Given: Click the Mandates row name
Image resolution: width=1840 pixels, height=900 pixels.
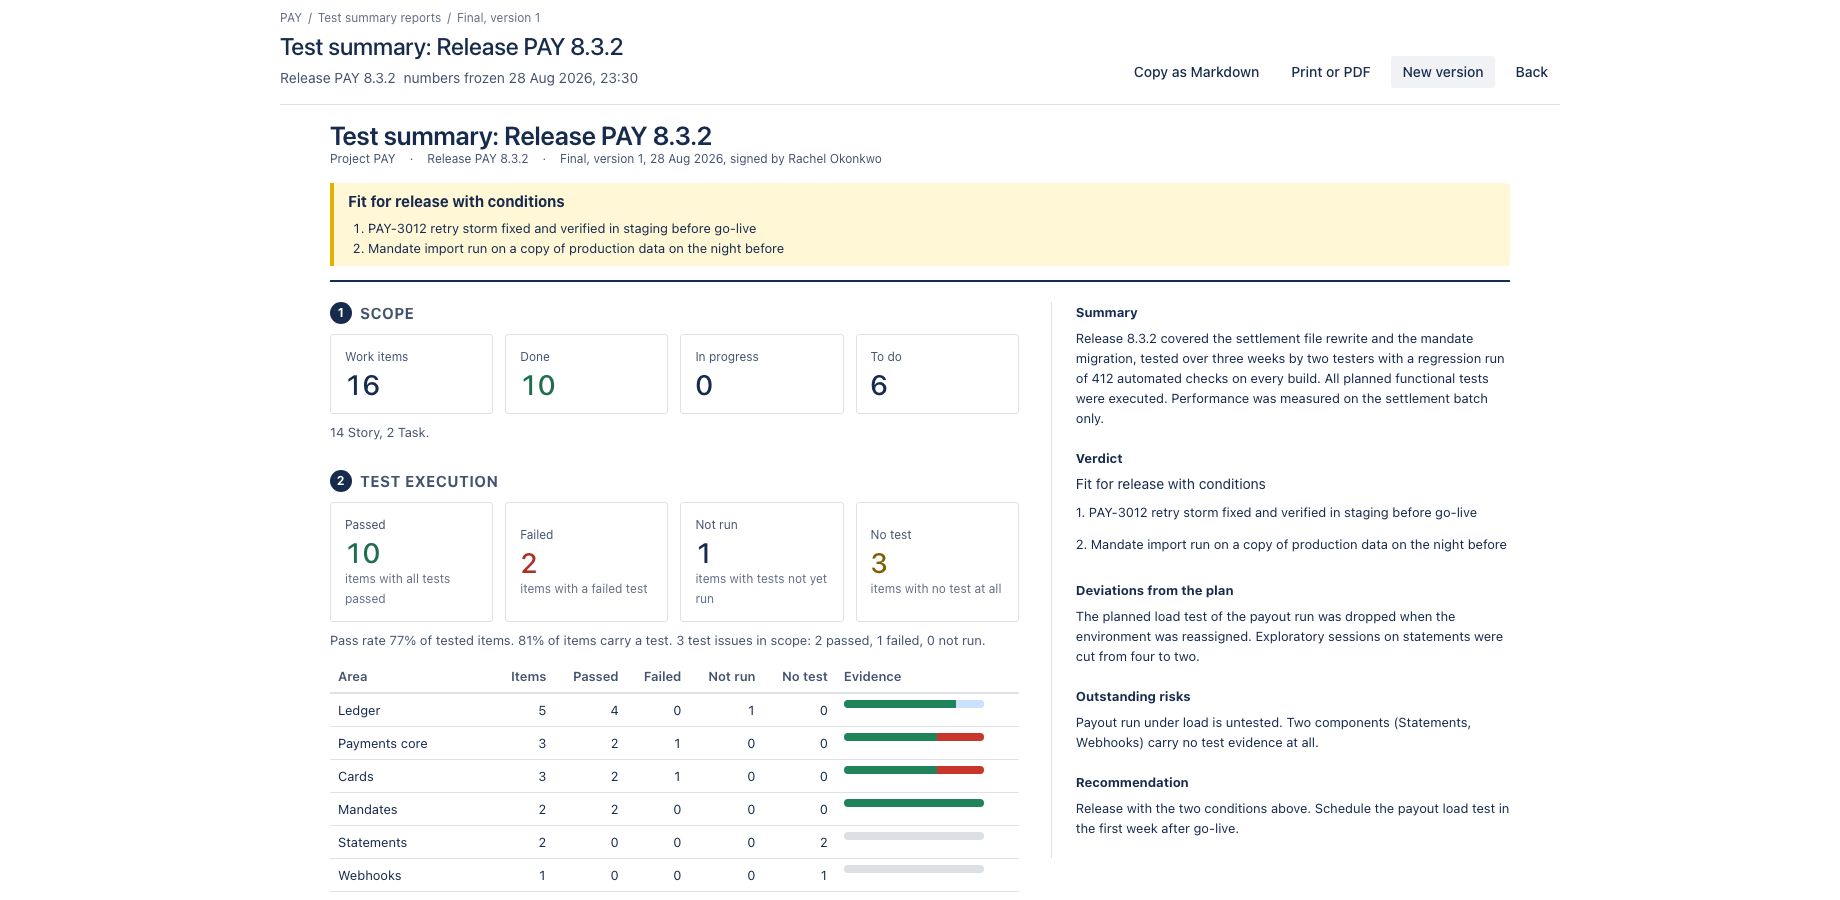Looking at the screenshot, I should (367, 810).
